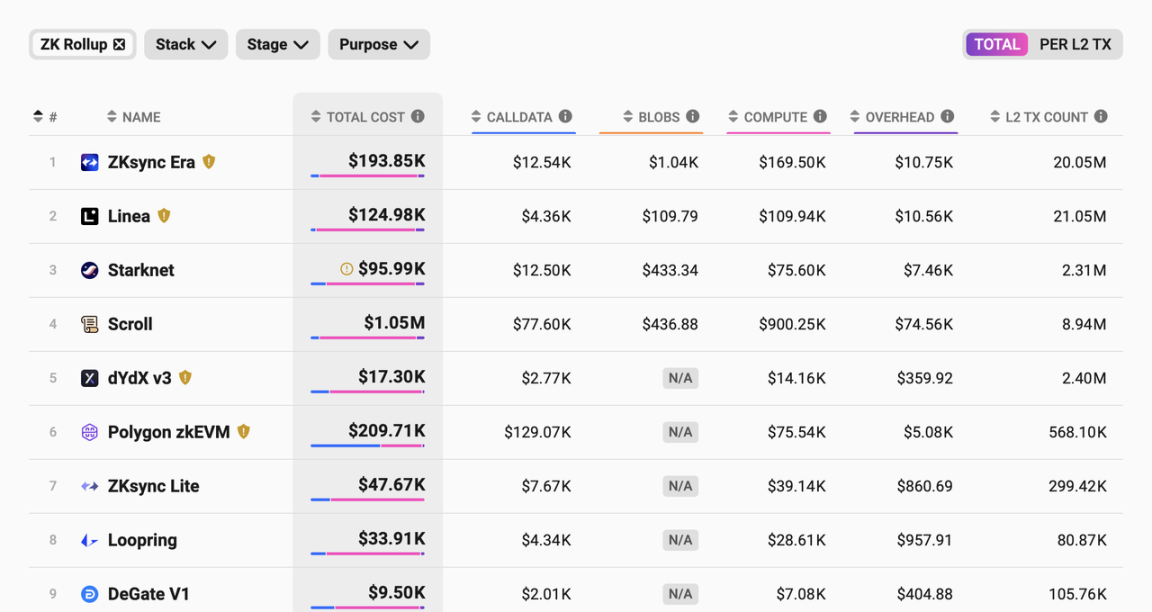
Task: Show BLOBS info tooltip icon
Action: pyautogui.click(x=693, y=116)
